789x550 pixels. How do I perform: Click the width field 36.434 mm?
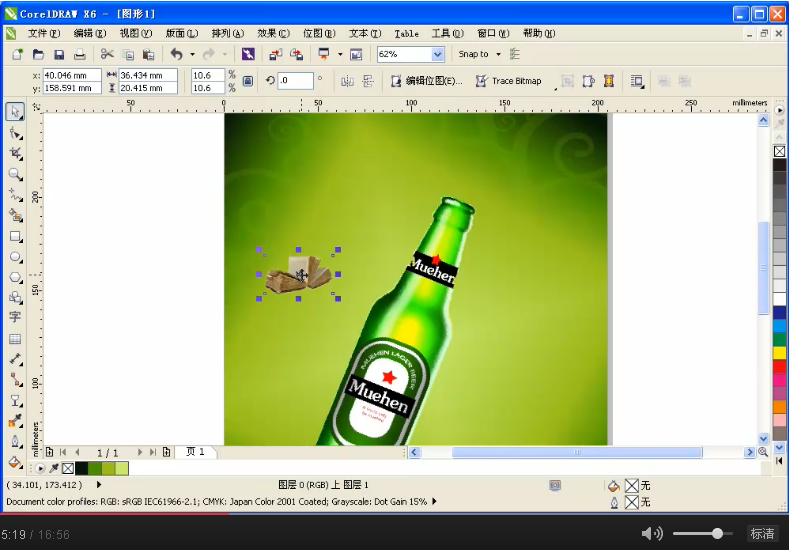148,75
